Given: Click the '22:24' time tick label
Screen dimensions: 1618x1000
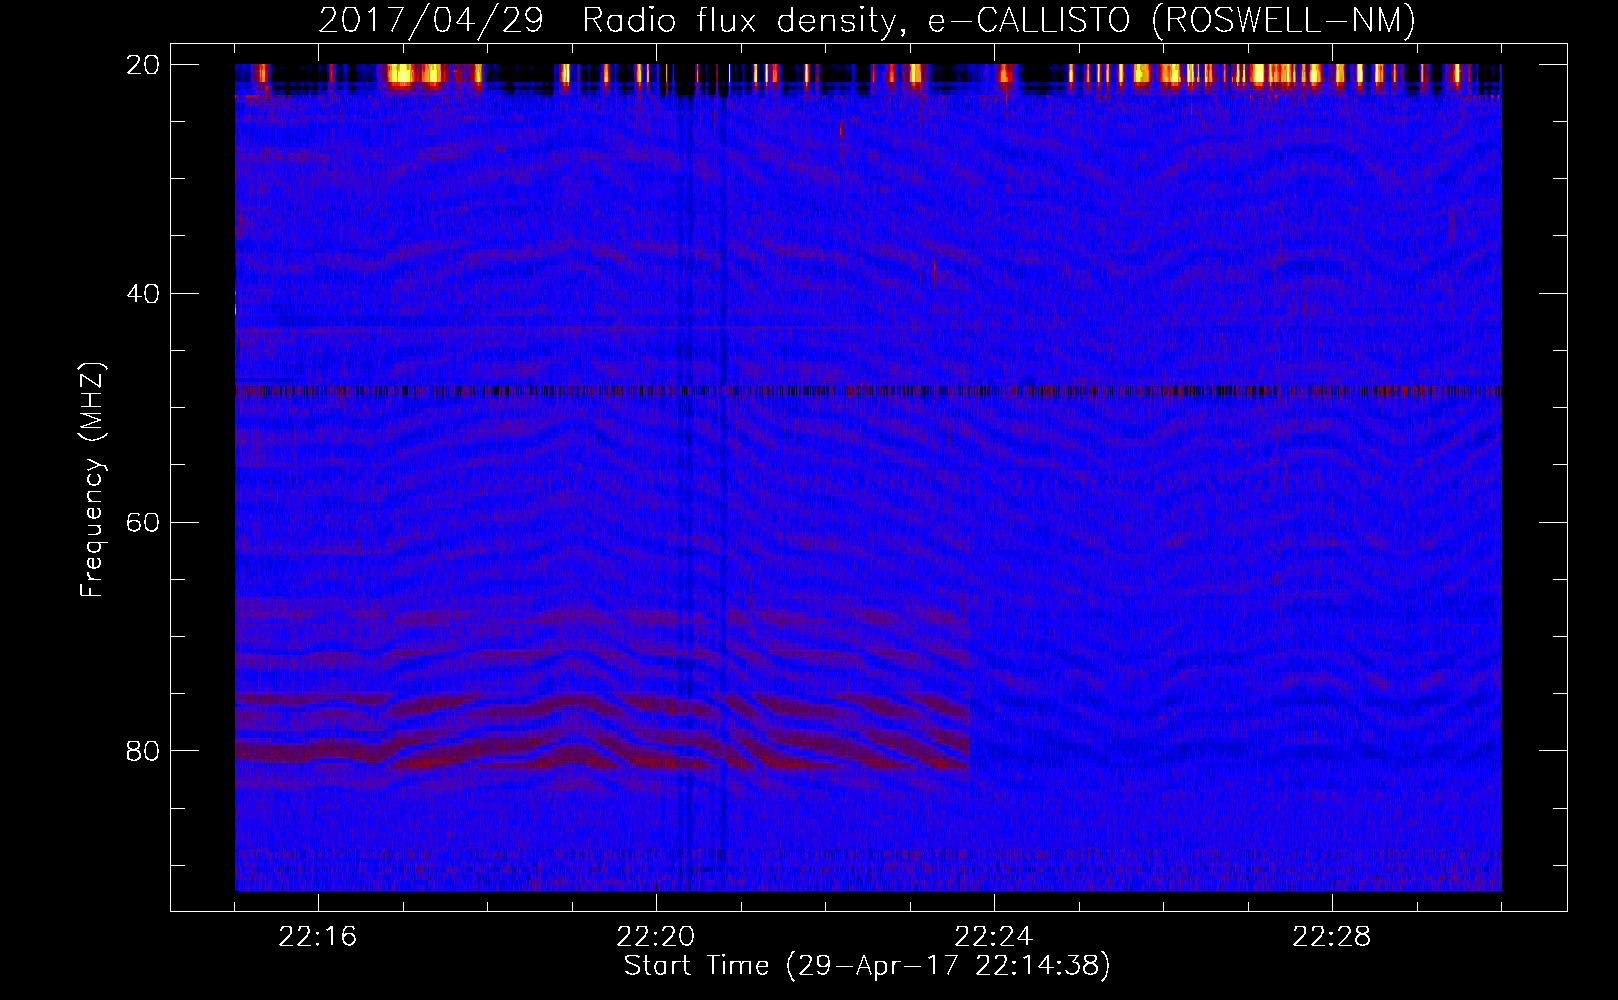Looking at the screenshot, I should pyautogui.click(x=994, y=937).
